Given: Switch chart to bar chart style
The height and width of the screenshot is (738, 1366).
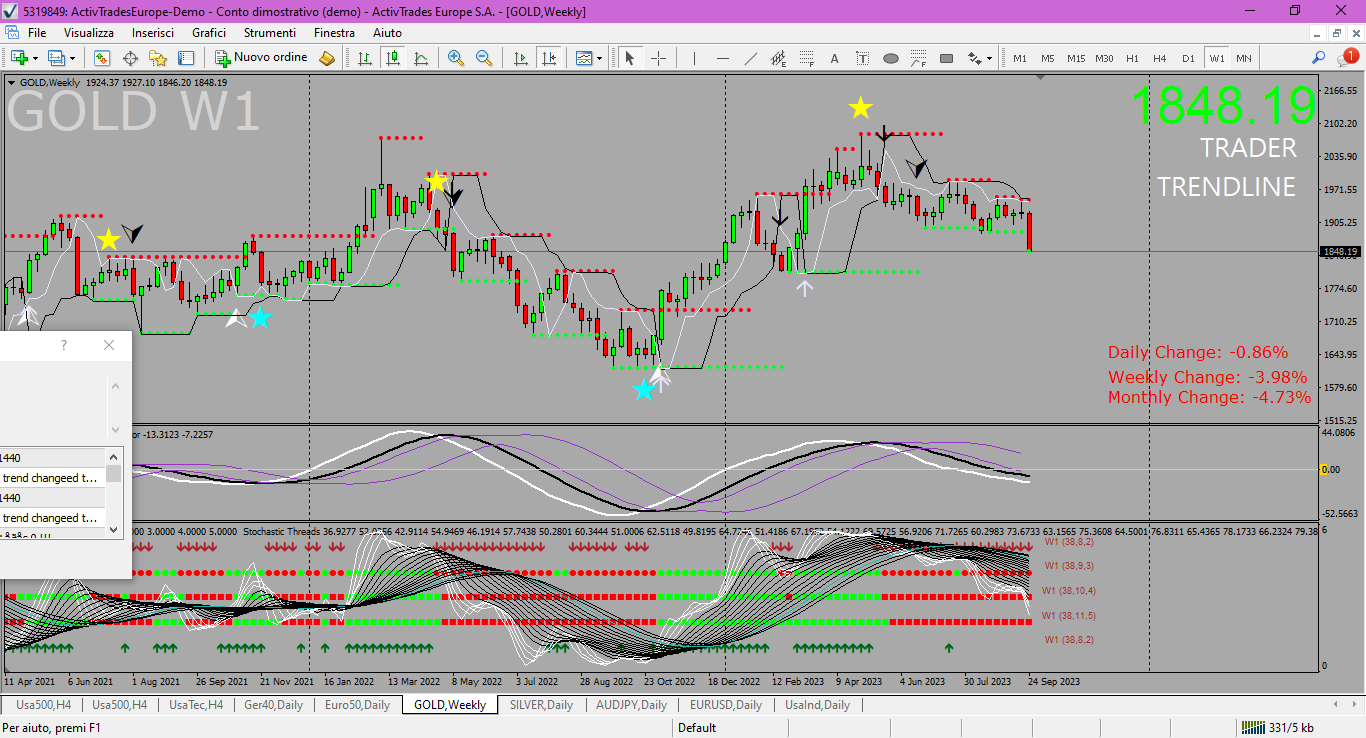Looking at the screenshot, I should 365,58.
